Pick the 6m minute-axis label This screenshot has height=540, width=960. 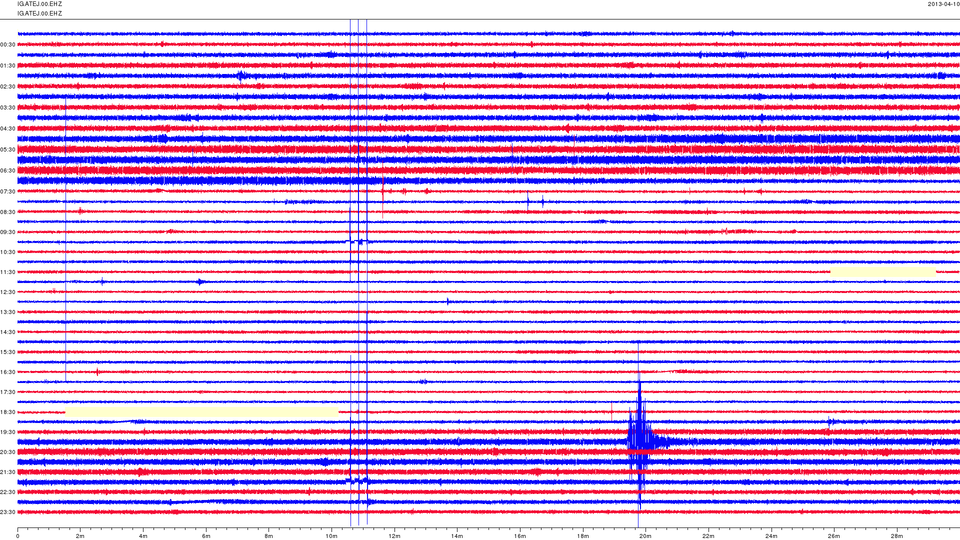pyautogui.click(x=206, y=536)
